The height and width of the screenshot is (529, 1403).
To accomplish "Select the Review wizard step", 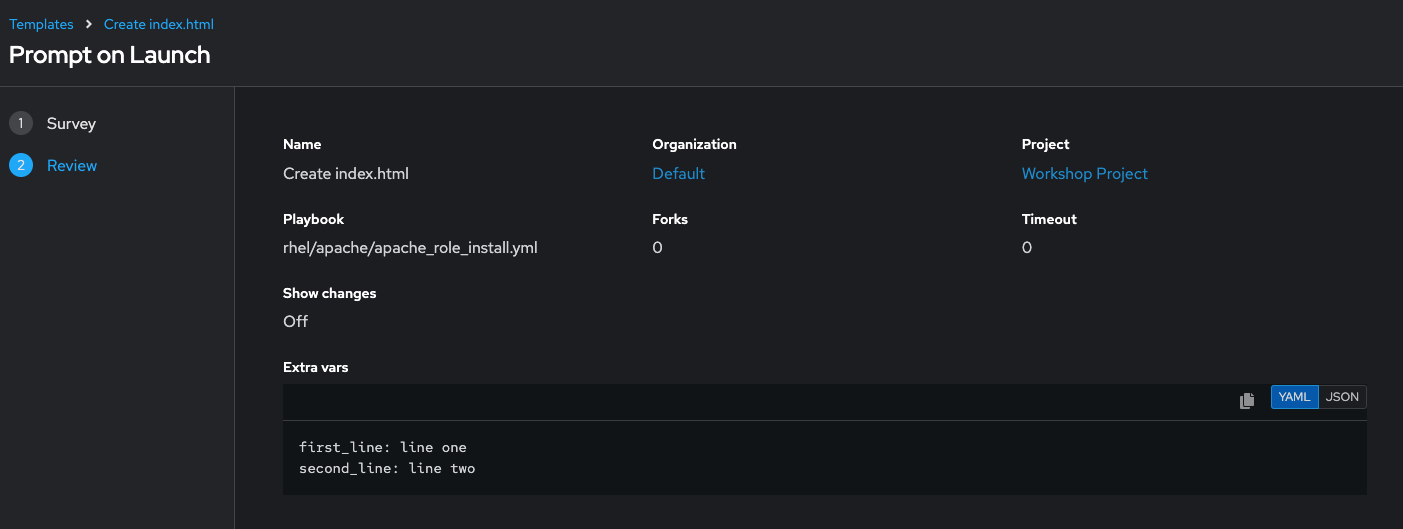I will pyautogui.click(x=72, y=166).
